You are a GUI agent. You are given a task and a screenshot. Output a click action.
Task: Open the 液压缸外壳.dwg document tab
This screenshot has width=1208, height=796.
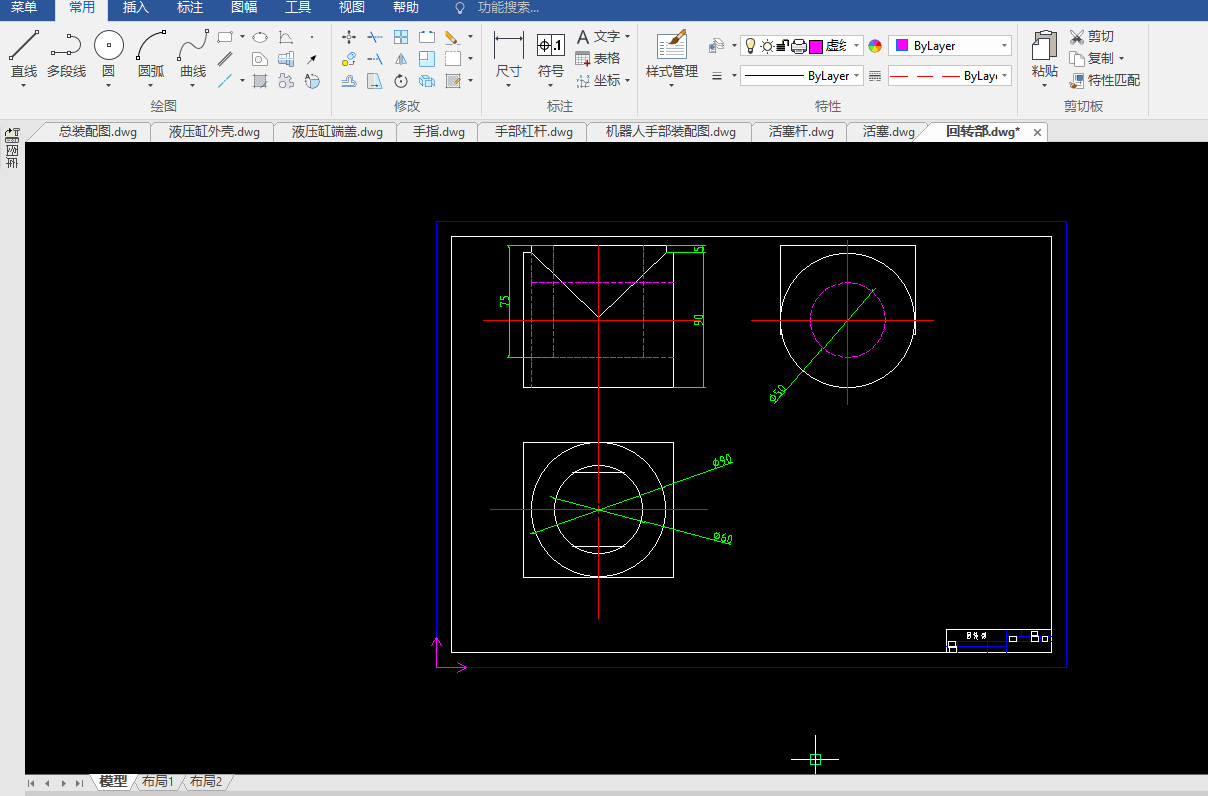pos(213,132)
